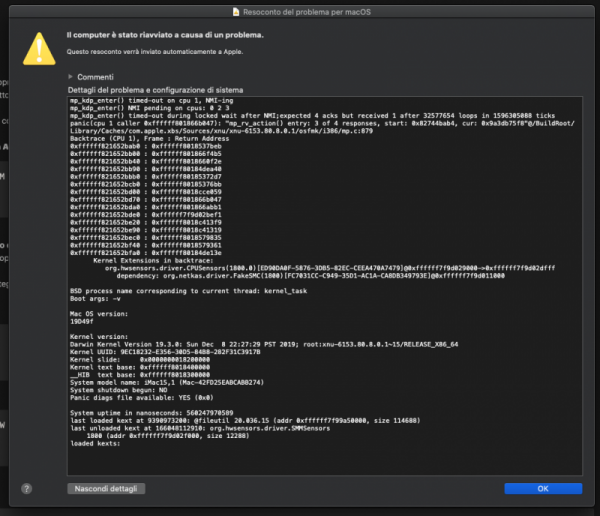The height and width of the screenshot is (516, 600).
Task: Click Nascondi dettagli button
Action: (106, 488)
